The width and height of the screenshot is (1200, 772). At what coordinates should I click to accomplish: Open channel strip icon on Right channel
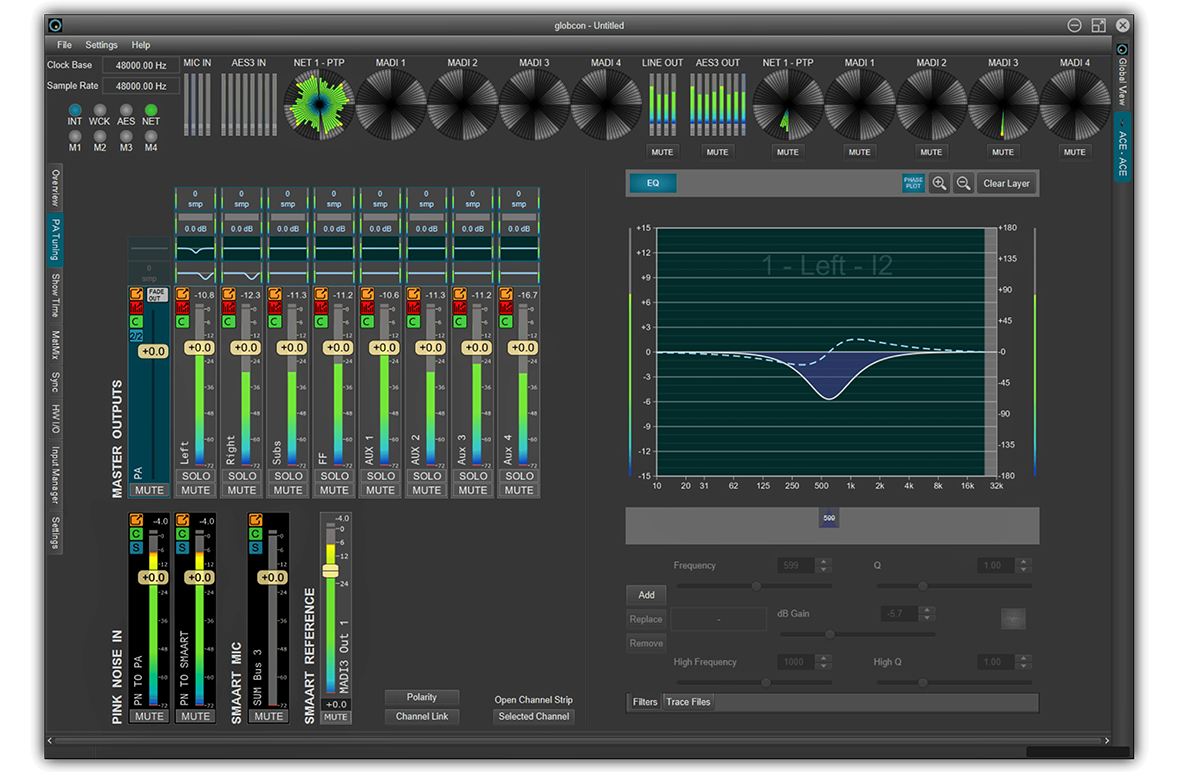[228, 294]
